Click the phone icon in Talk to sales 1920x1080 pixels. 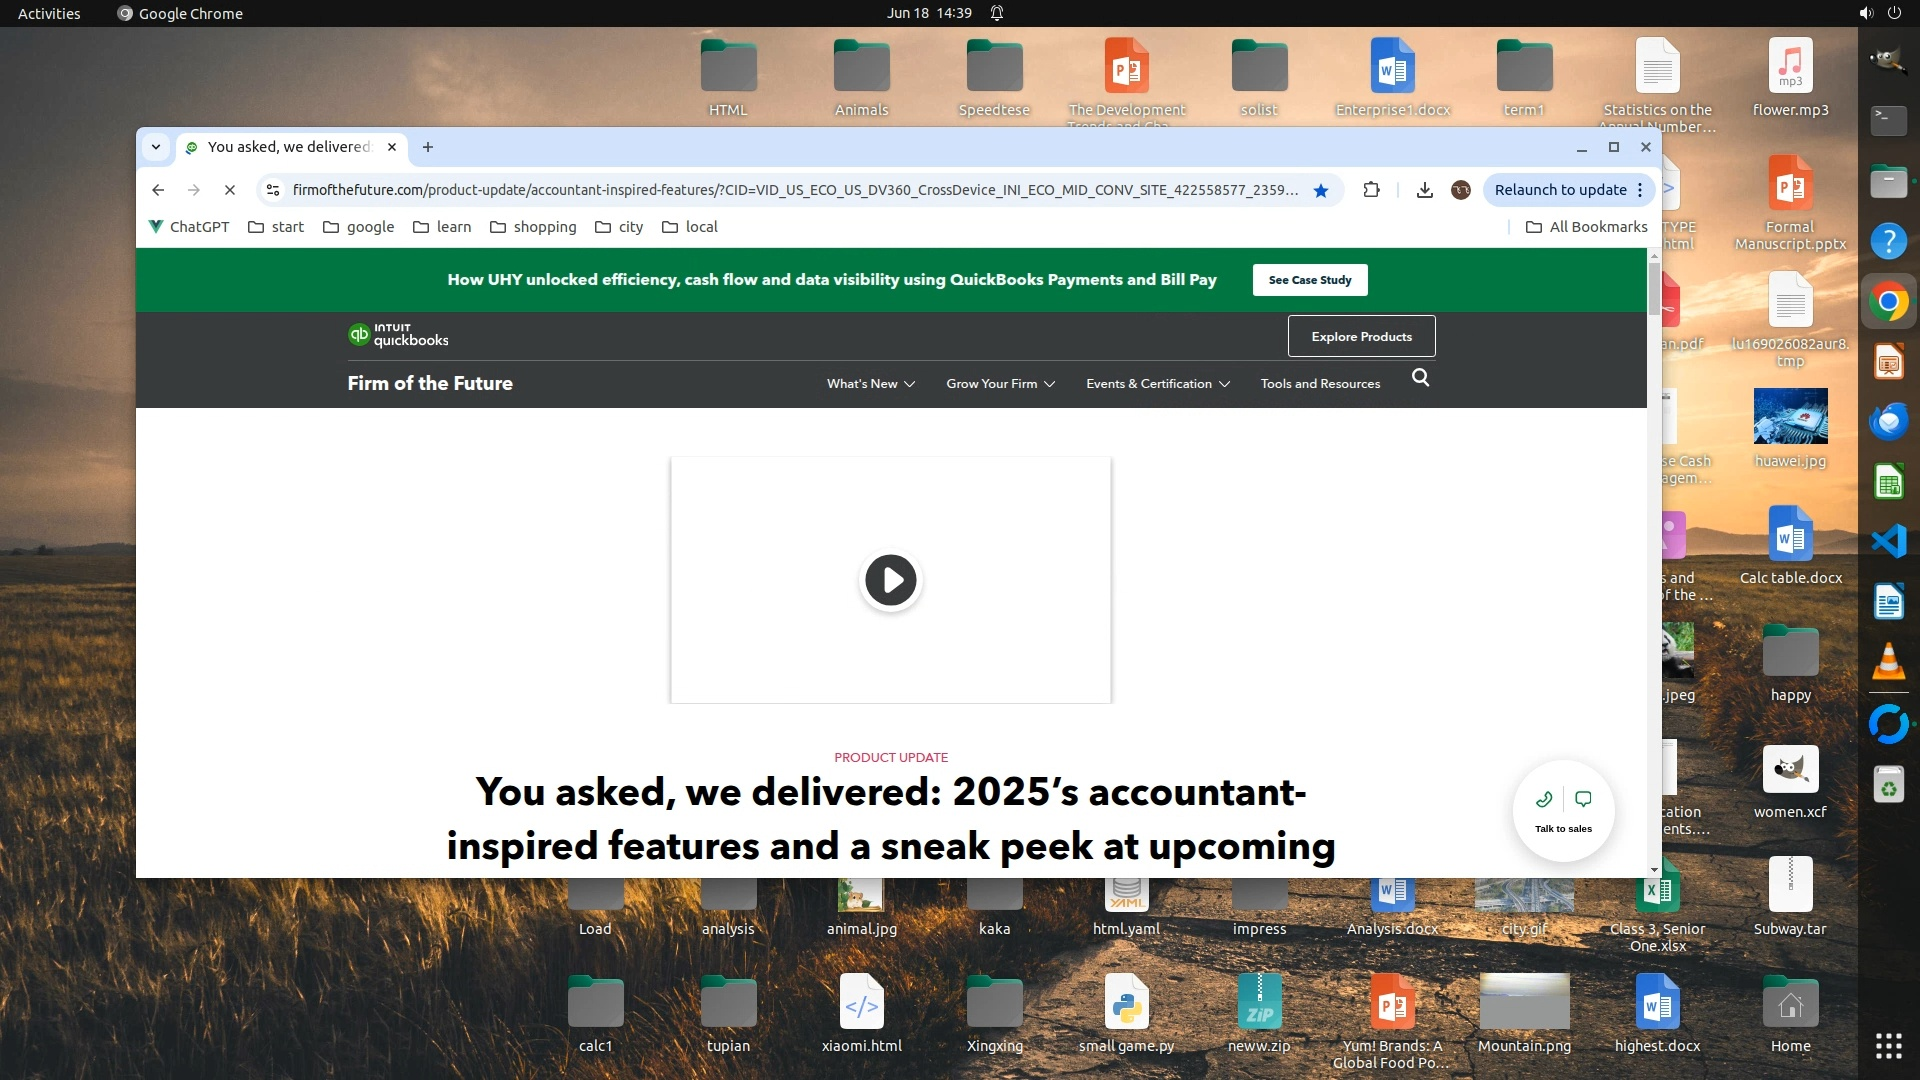pos(1544,799)
